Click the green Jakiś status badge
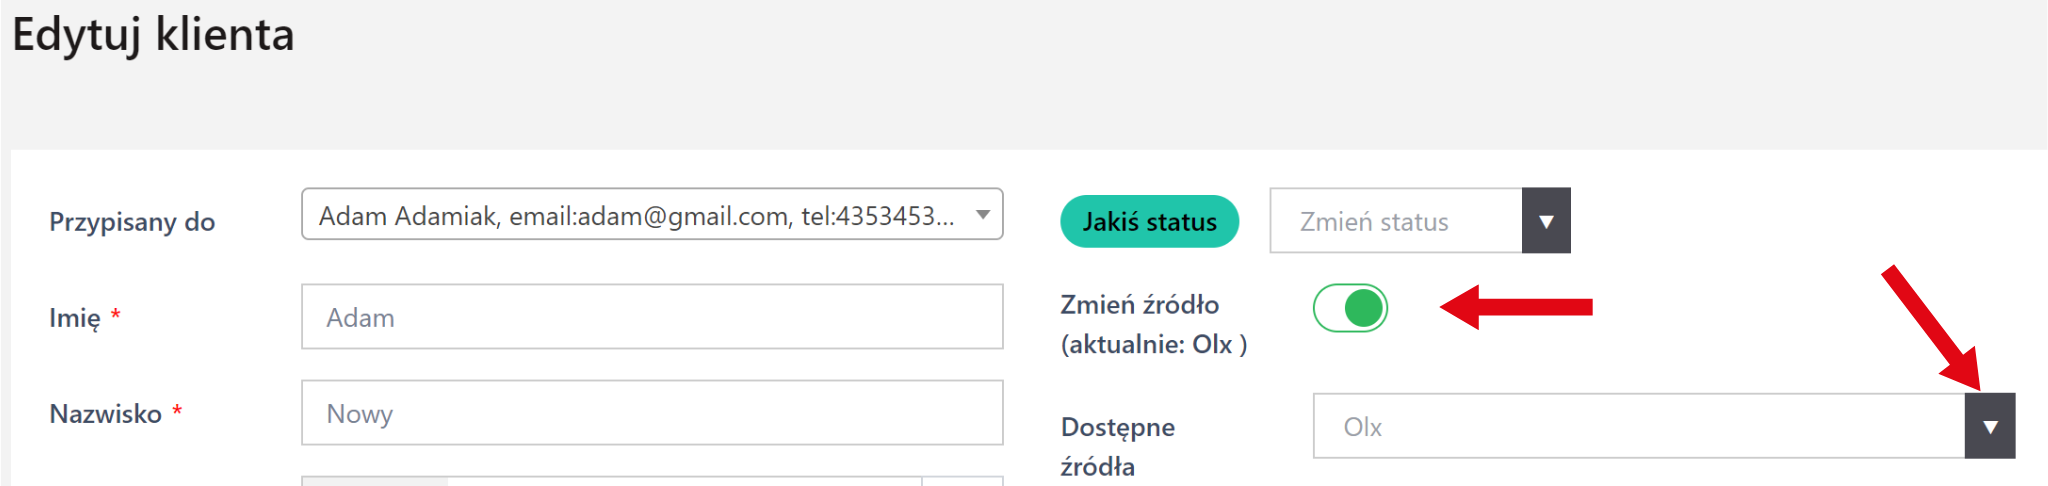This screenshot has width=2048, height=486. 1149,222
